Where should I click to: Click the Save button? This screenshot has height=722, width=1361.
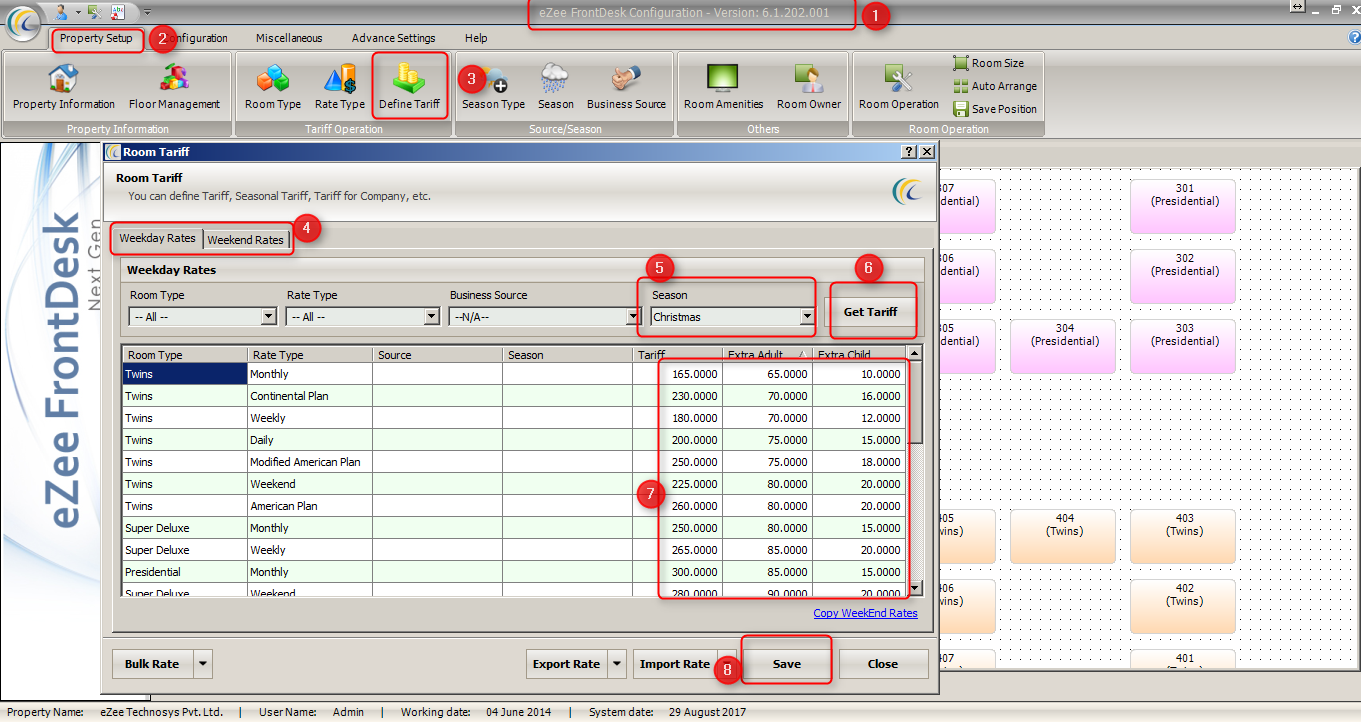point(786,664)
